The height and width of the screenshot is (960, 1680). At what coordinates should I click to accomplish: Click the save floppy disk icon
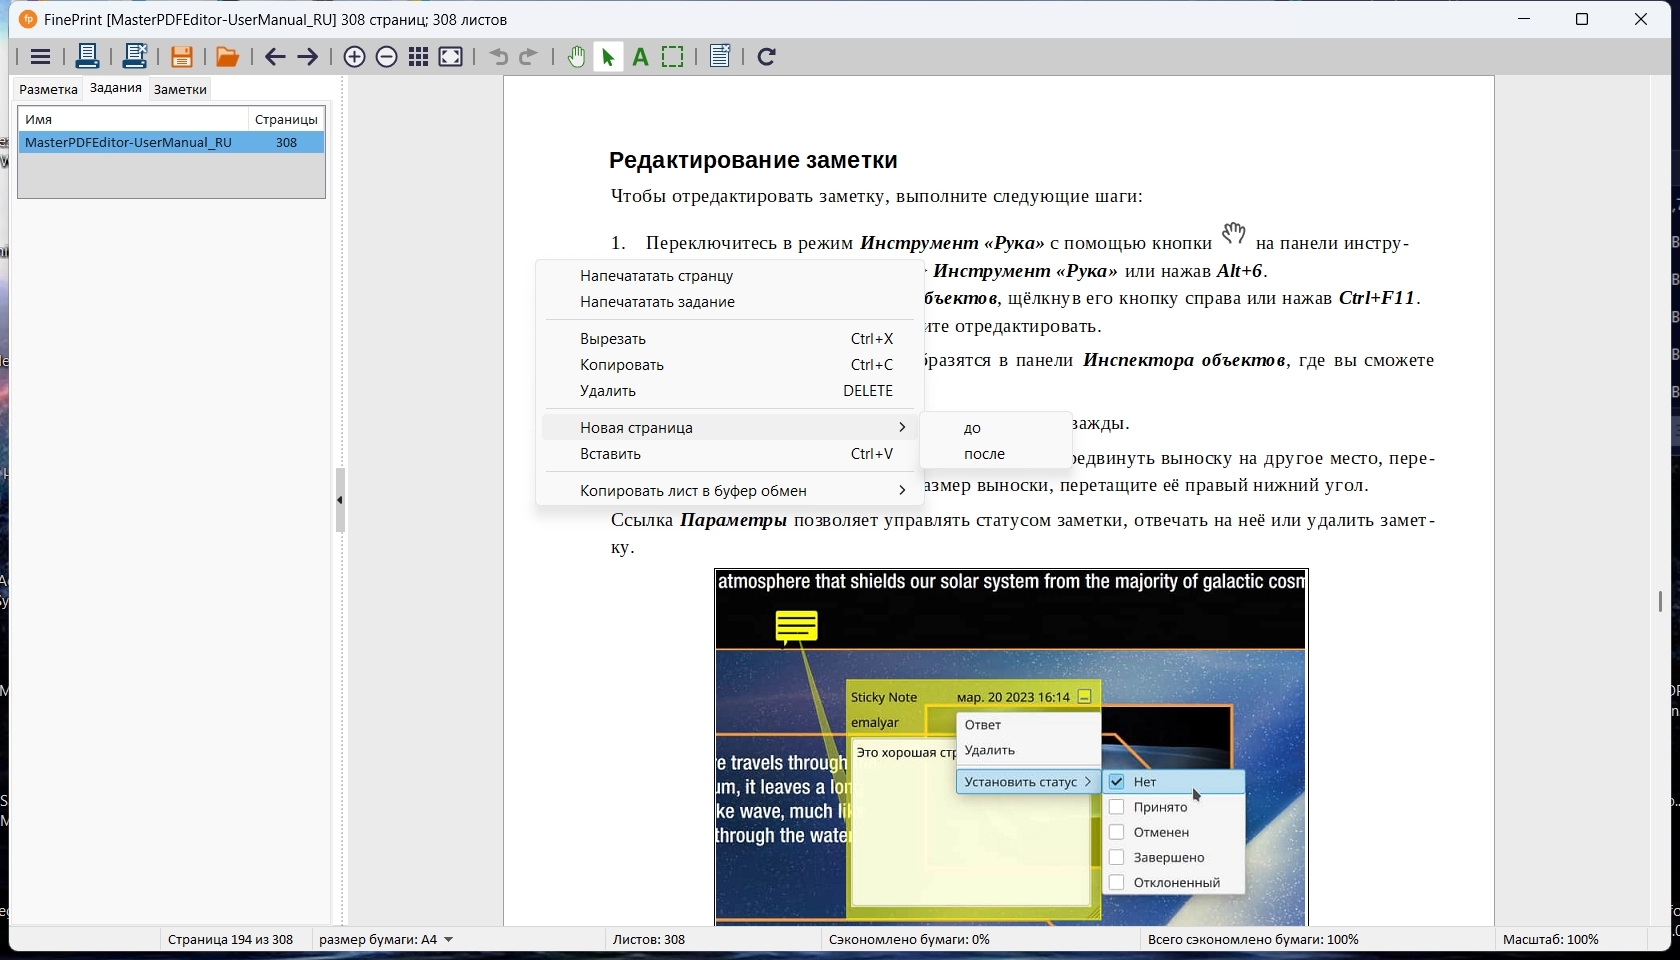[181, 57]
